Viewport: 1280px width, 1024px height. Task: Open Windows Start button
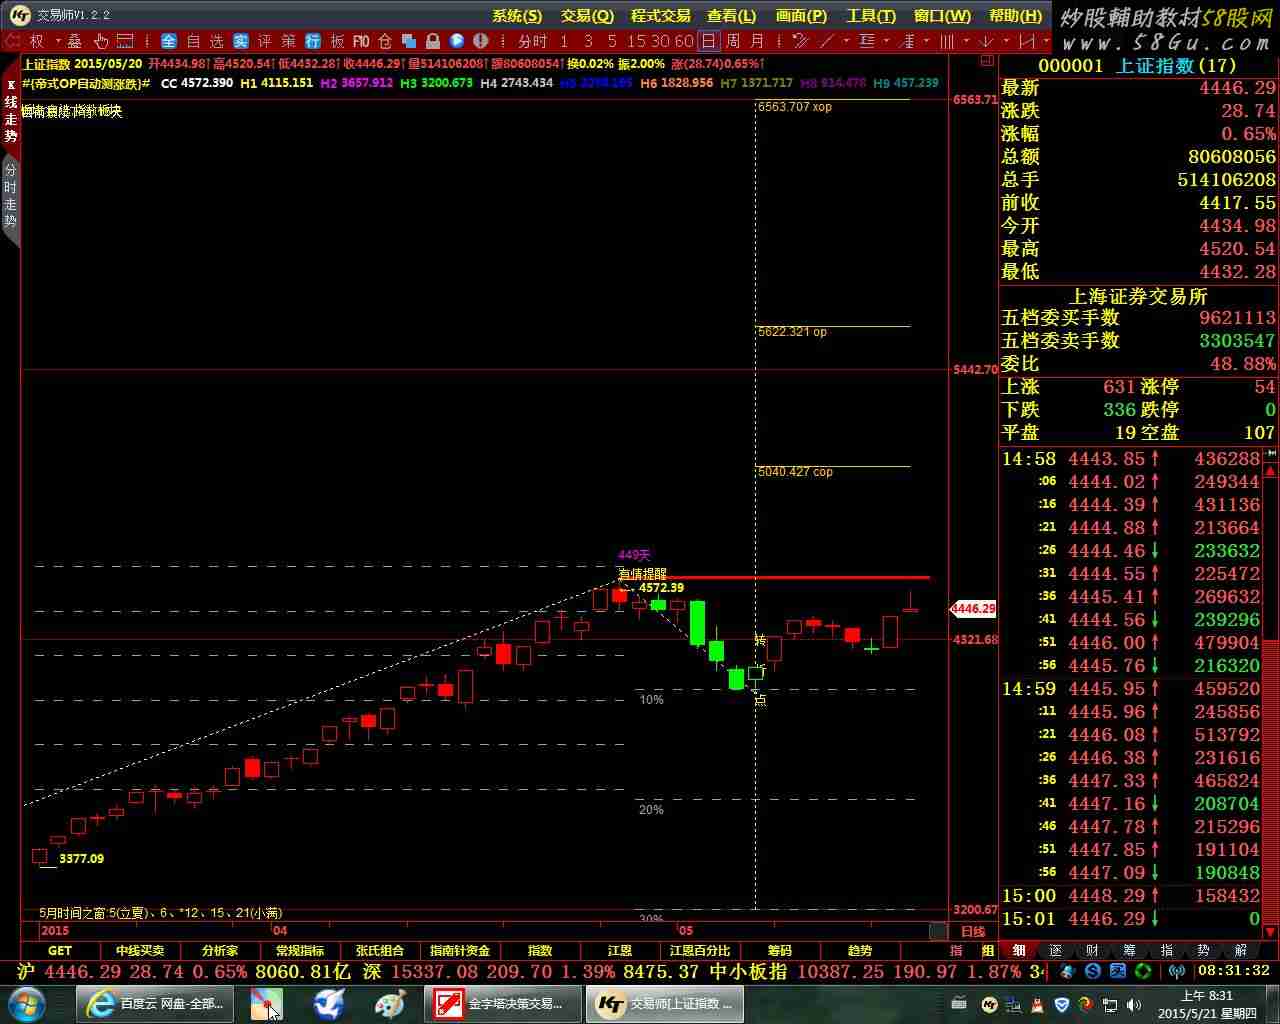pyautogui.click(x=24, y=1003)
